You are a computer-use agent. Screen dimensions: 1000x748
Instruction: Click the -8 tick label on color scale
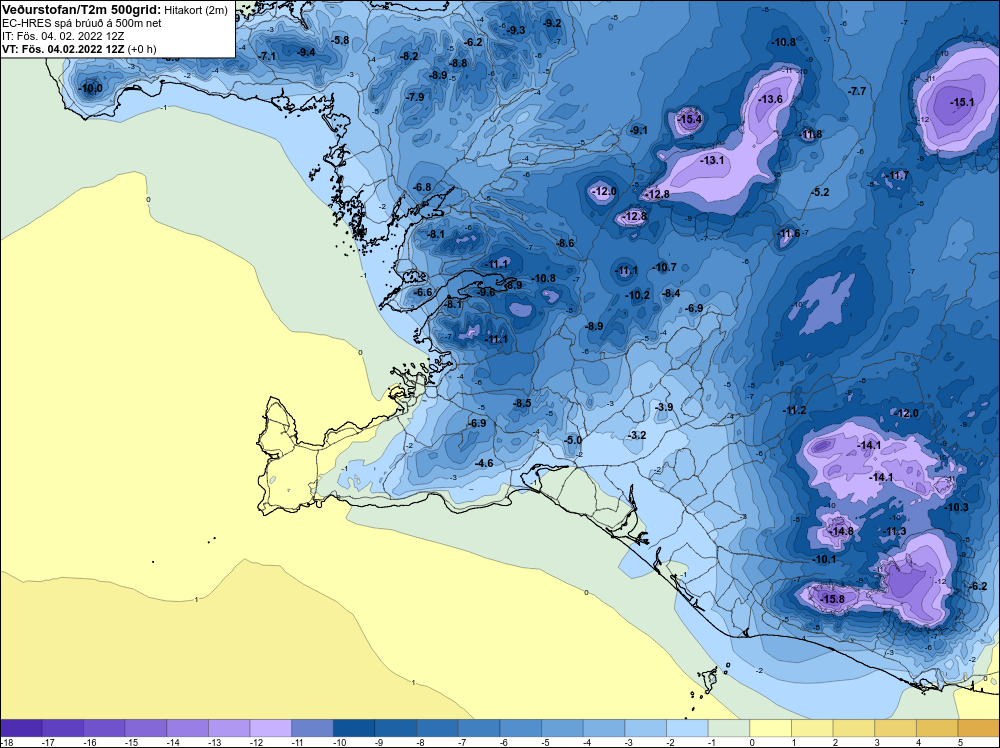click(420, 742)
